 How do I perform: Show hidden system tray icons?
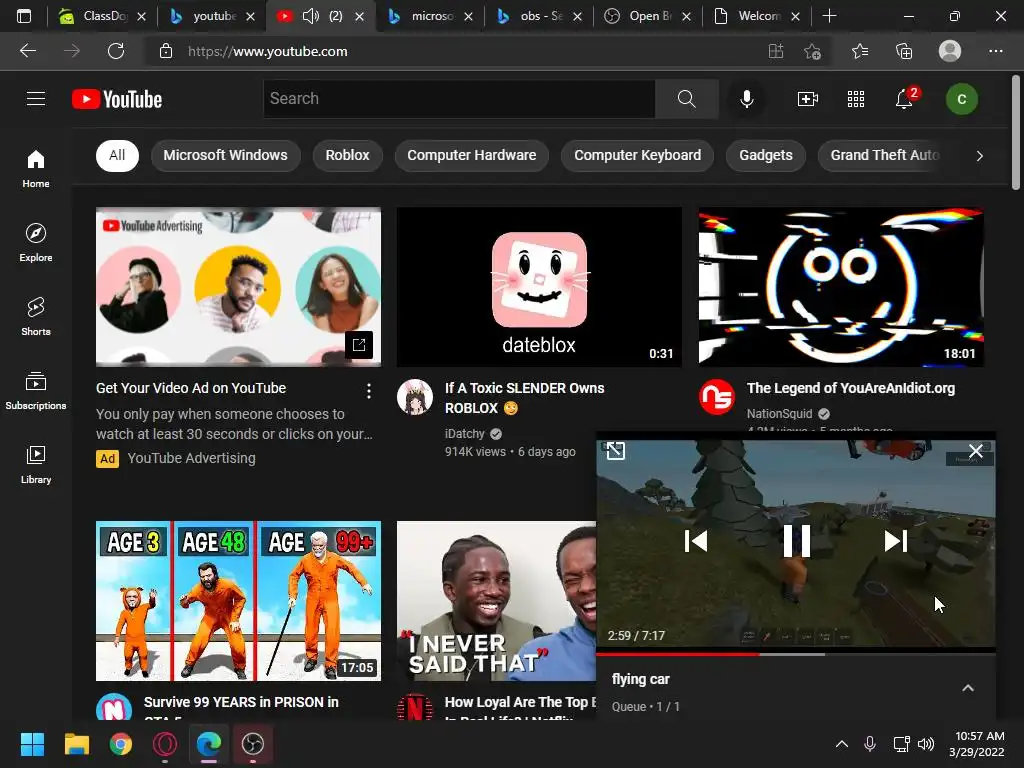[x=842, y=744]
